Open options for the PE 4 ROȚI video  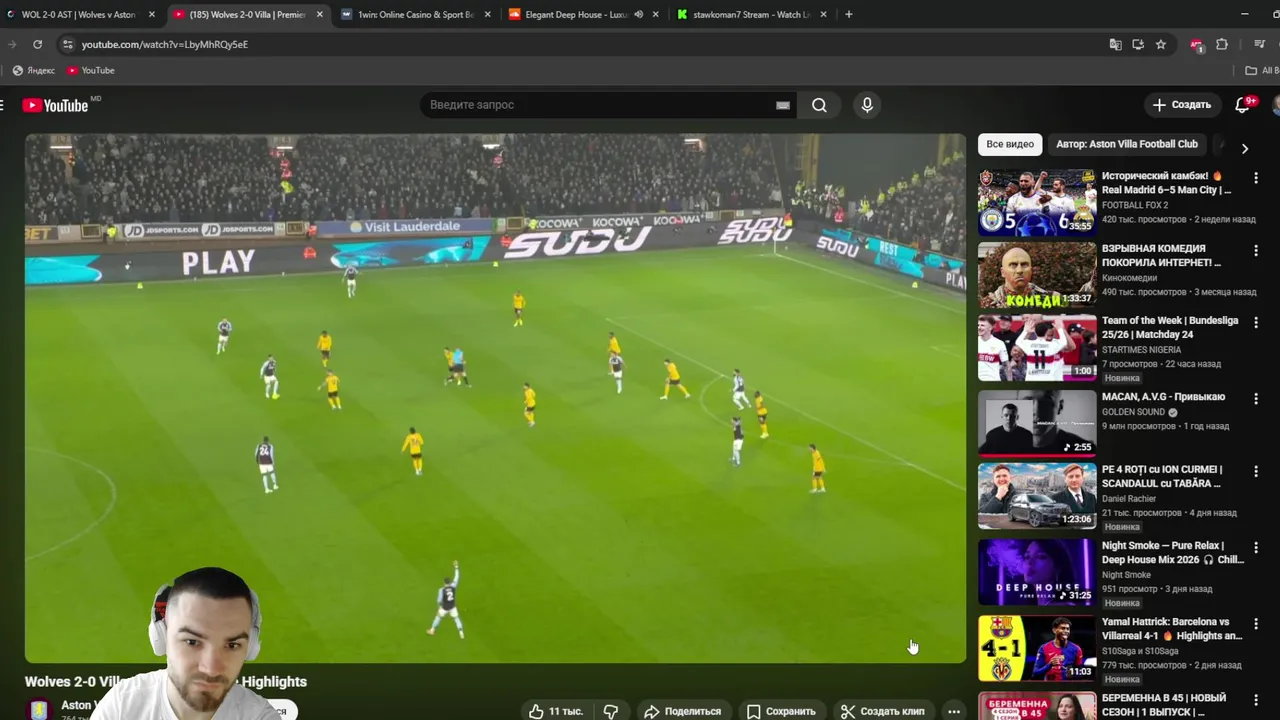1256,471
